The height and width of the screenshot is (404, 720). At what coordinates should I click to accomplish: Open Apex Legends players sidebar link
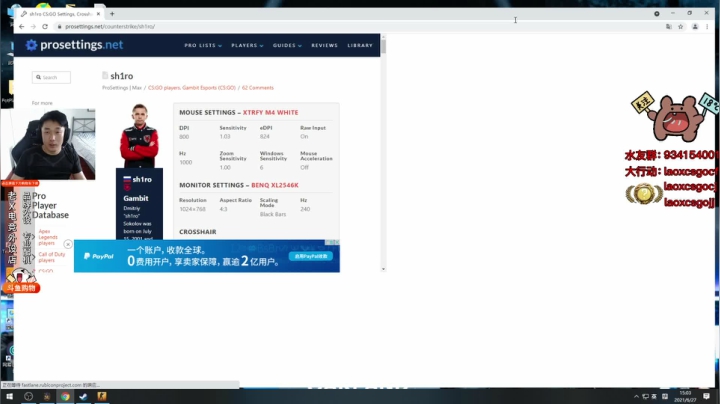click(x=48, y=237)
